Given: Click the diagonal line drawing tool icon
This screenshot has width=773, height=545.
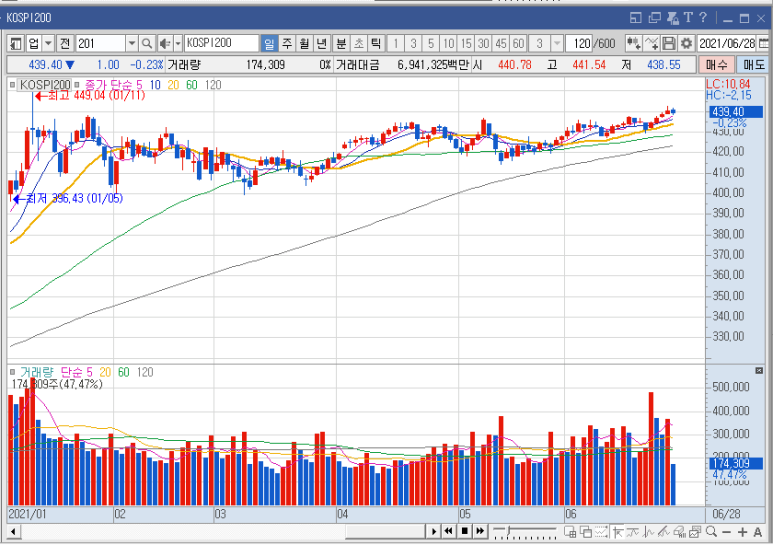Looking at the screenshot, I should click(x=664, y=532).
